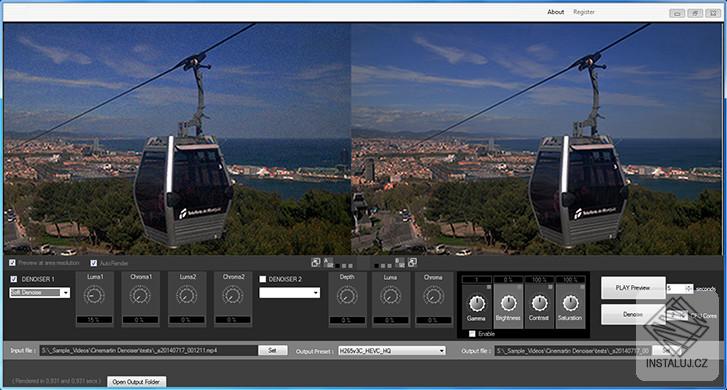Click the Depth knob of Denoiser 2
The width and height of the screenshot is (727, 390).
coord(347,295)
